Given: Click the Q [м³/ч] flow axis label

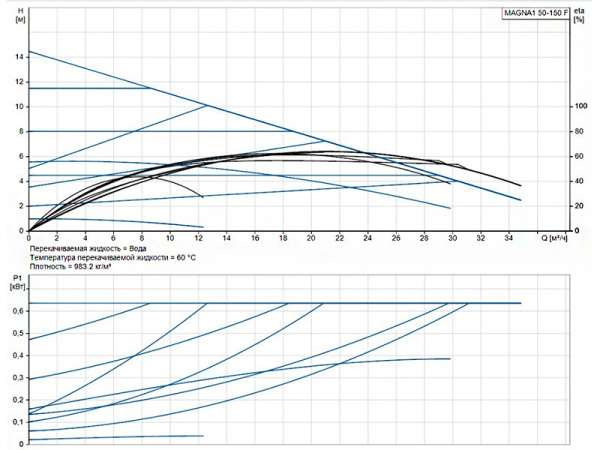Looking at the screenshot, I should [556, 239].
